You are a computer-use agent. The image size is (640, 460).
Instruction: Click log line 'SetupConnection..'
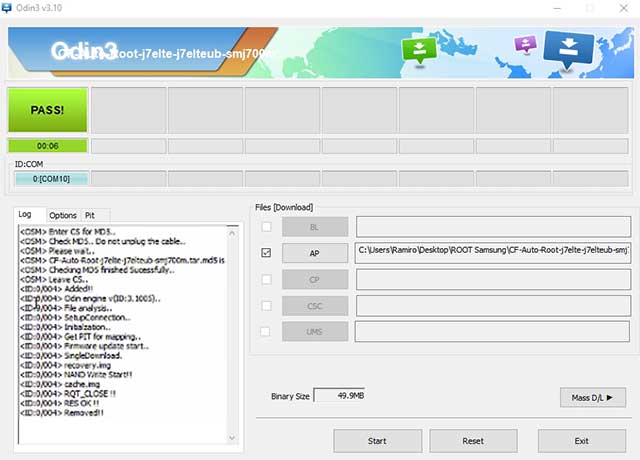pos(75,318)
